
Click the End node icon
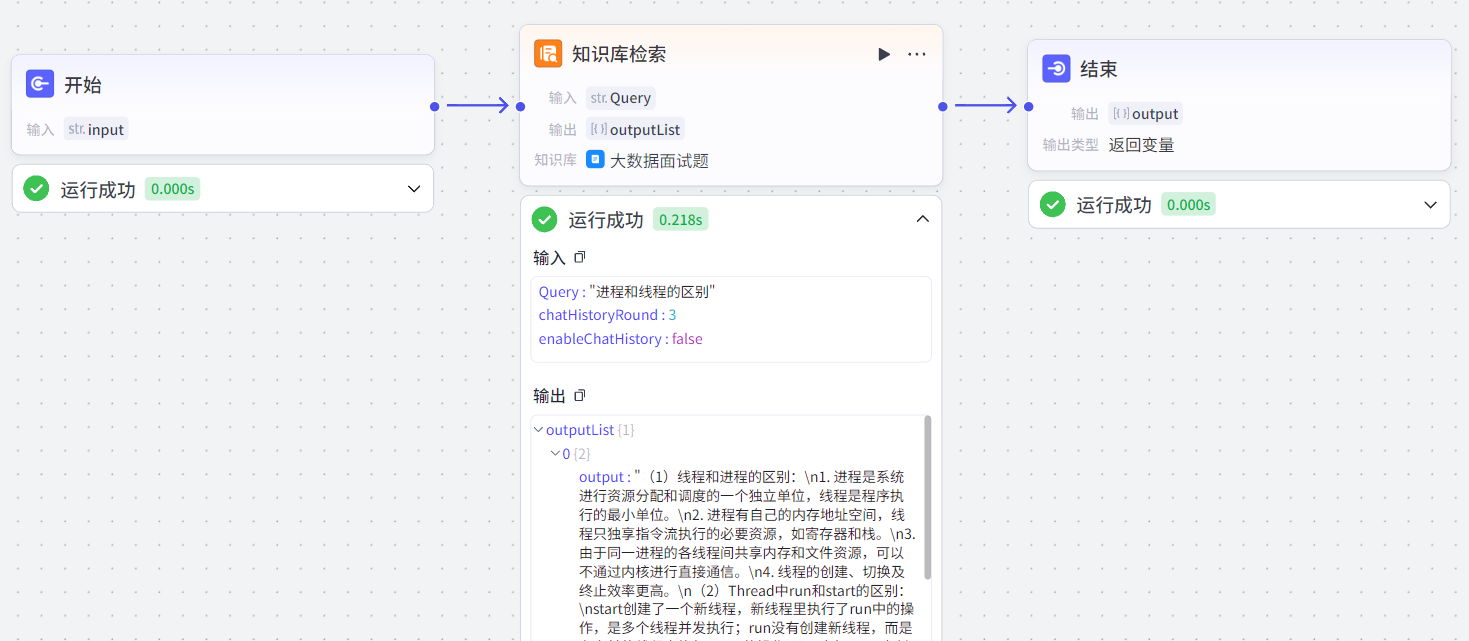click(1056, 69)
